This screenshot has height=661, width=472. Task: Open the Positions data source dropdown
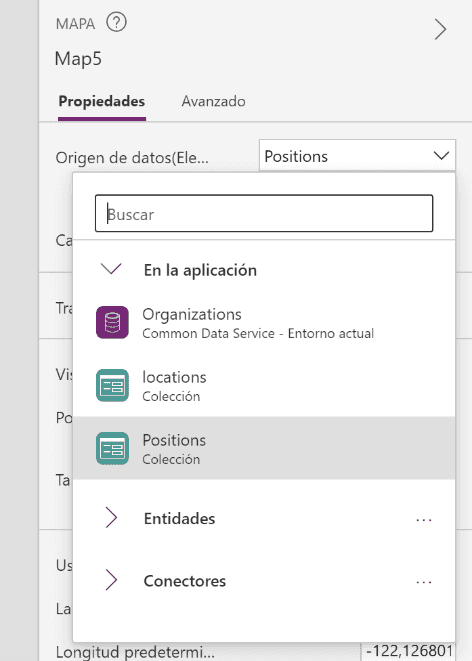pos(357,156)
